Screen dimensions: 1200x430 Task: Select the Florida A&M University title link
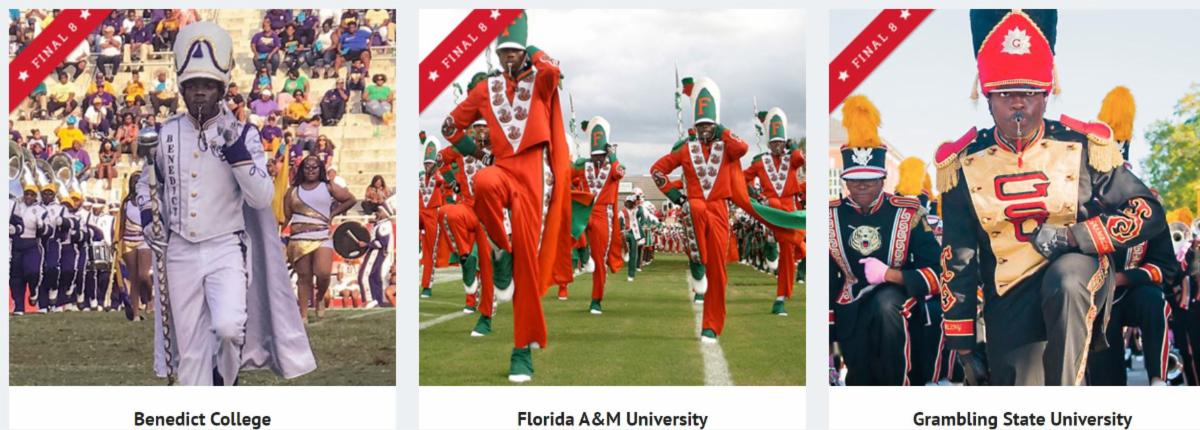(x=612, y=419)
